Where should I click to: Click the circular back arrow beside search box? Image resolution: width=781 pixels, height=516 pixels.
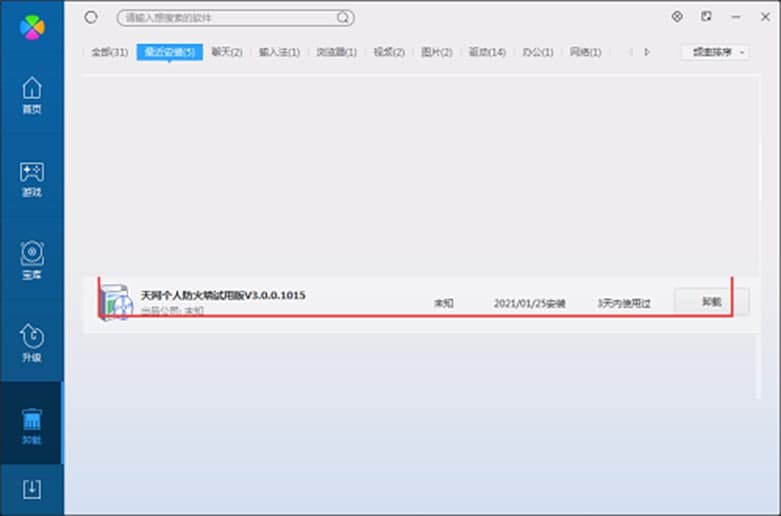pyautogui.click(x=91, y=17)
